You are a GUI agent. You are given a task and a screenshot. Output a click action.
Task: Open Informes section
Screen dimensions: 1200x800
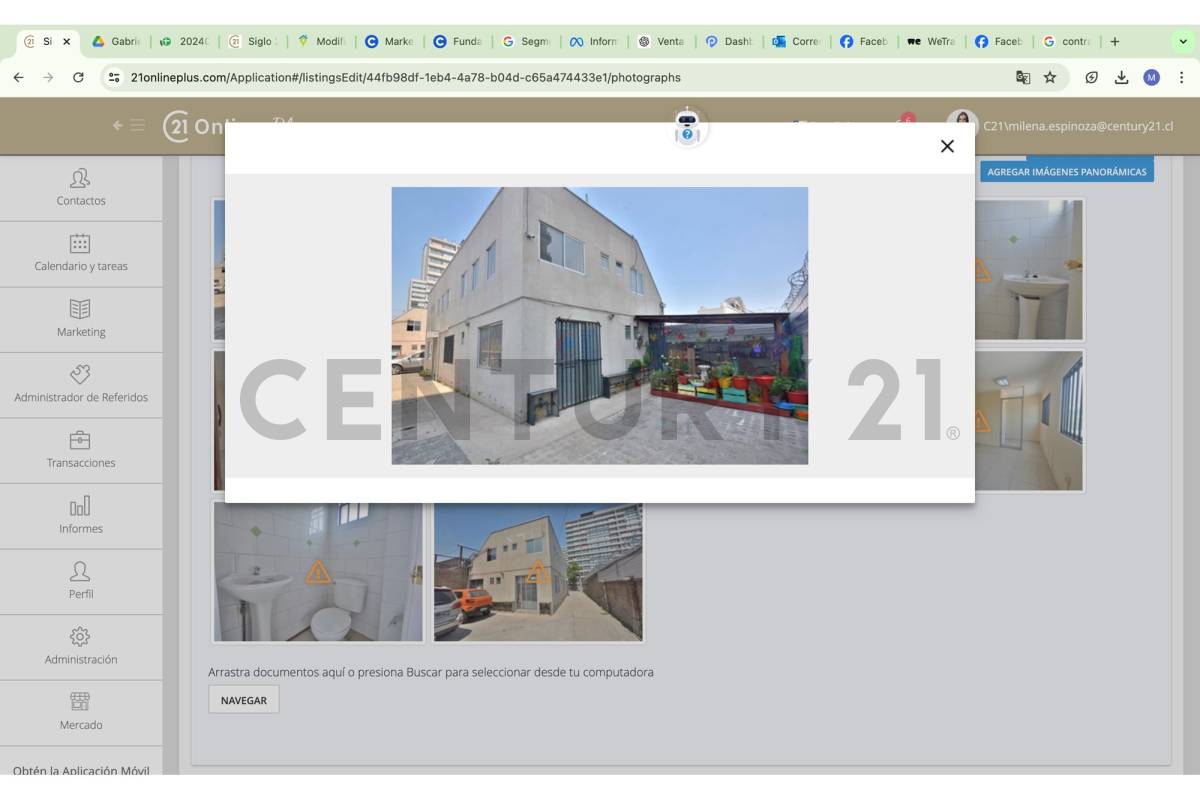[x=81, y=516]
